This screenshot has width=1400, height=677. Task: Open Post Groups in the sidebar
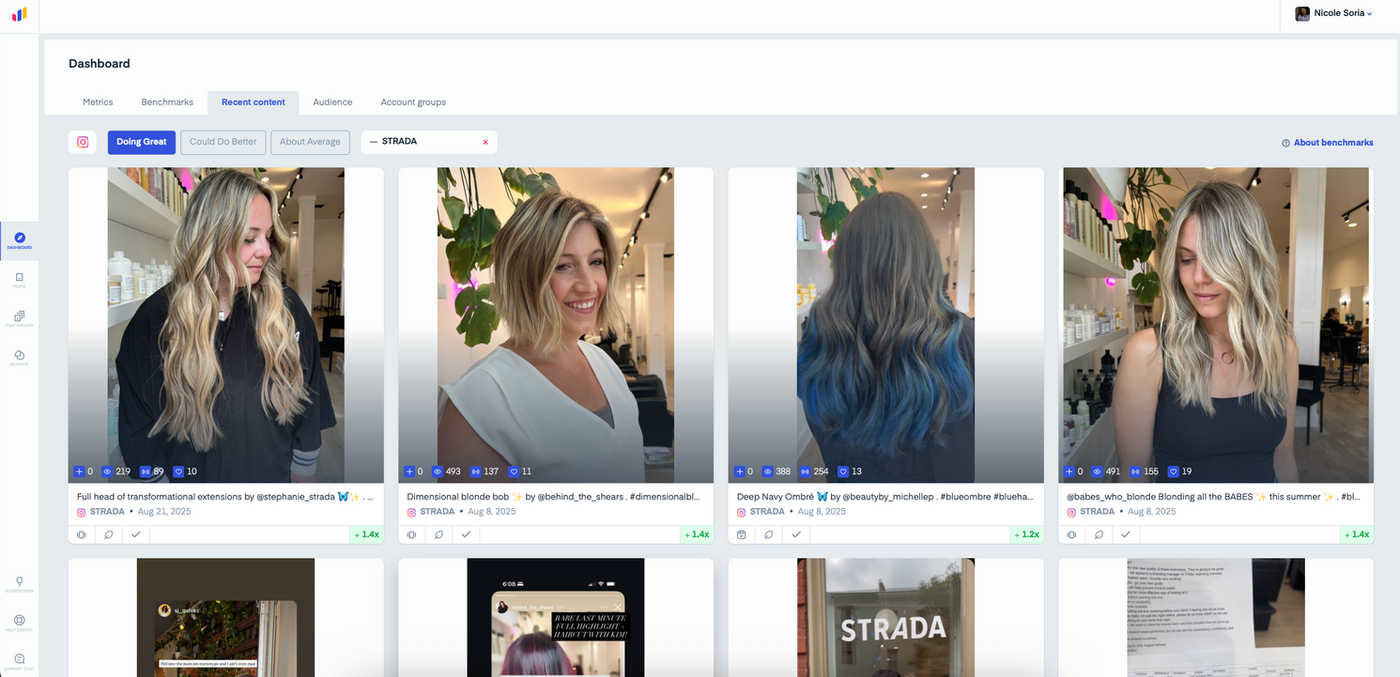19,319
